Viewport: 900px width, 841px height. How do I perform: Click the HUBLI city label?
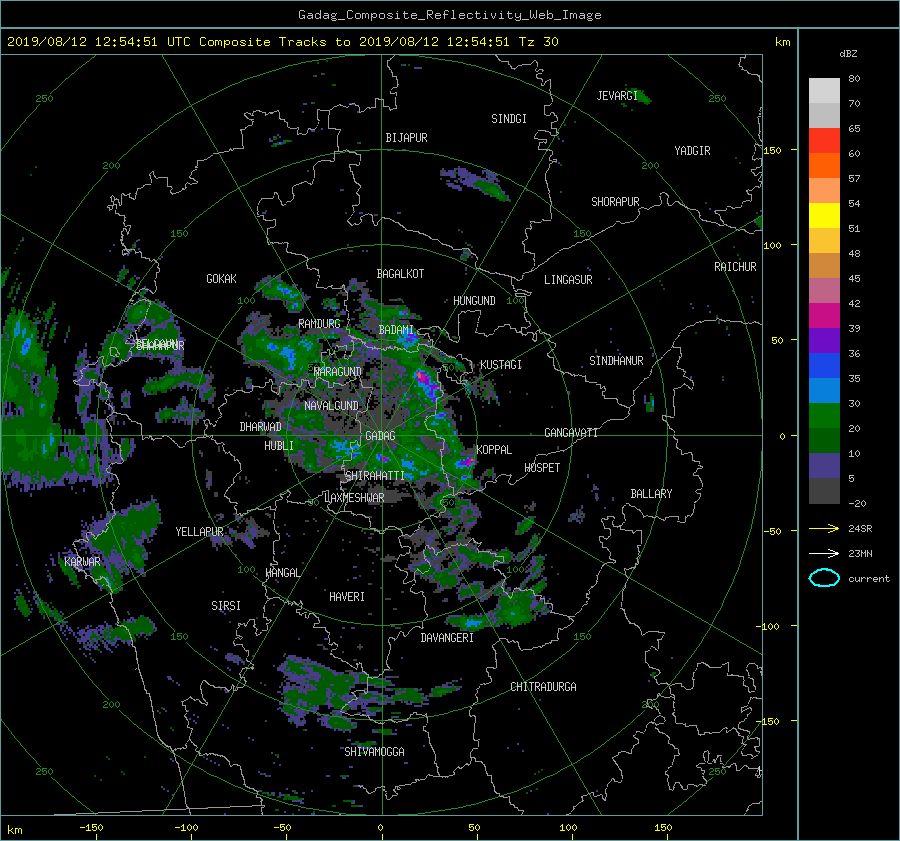pyautogui.click(x=279, y=446)
